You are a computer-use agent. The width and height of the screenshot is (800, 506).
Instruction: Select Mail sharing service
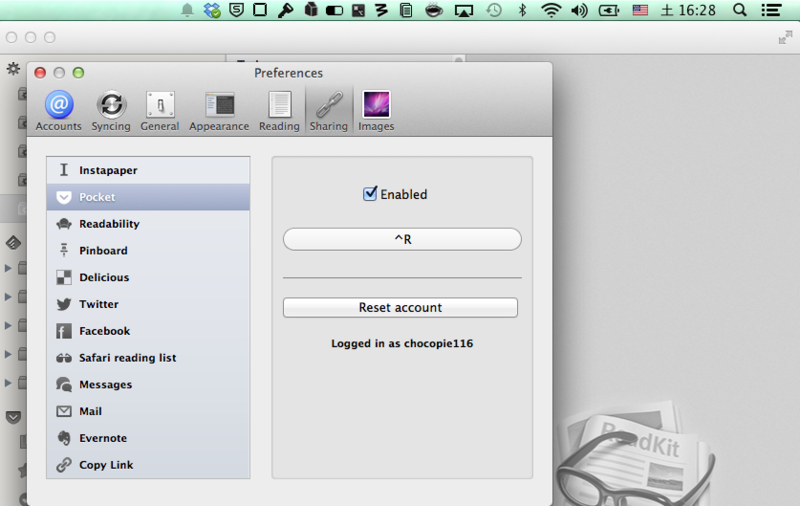pos(148,411)
